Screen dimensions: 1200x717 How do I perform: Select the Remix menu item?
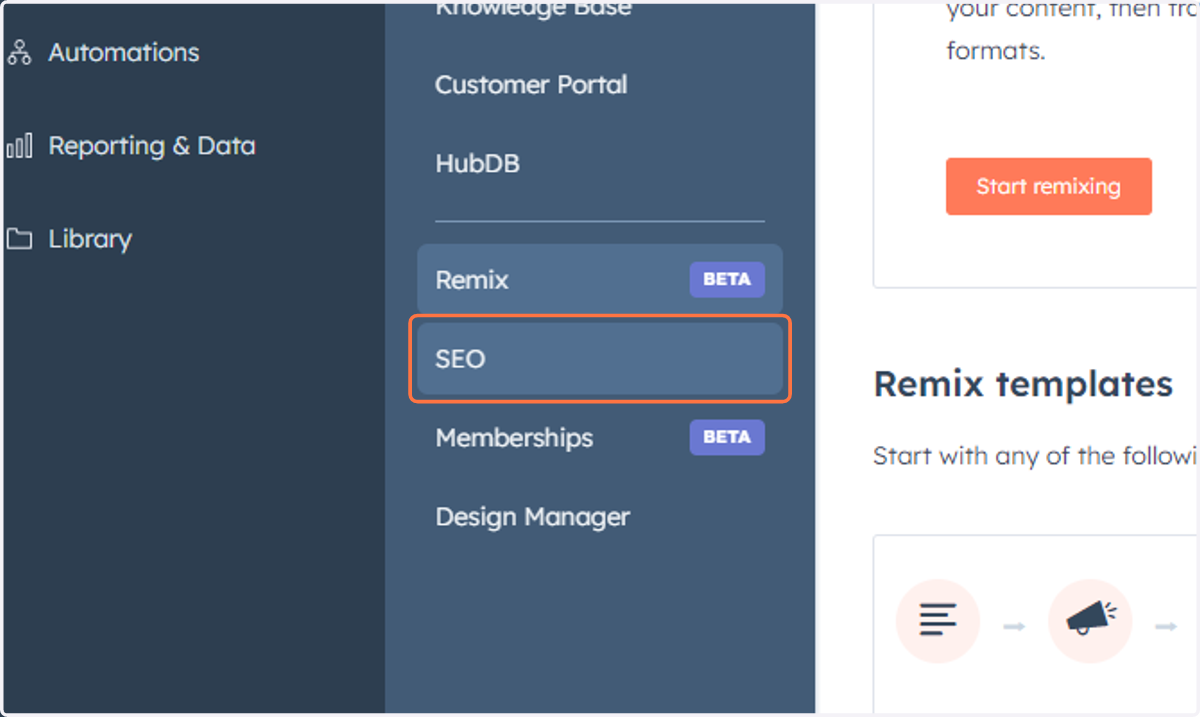[599, 280]
